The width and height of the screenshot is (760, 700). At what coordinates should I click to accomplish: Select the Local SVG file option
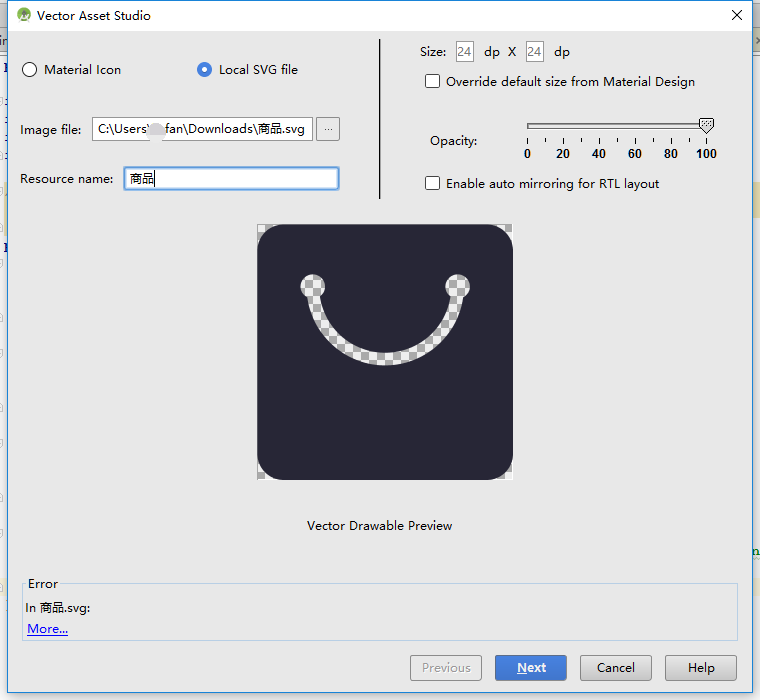(x=205, y=70)
